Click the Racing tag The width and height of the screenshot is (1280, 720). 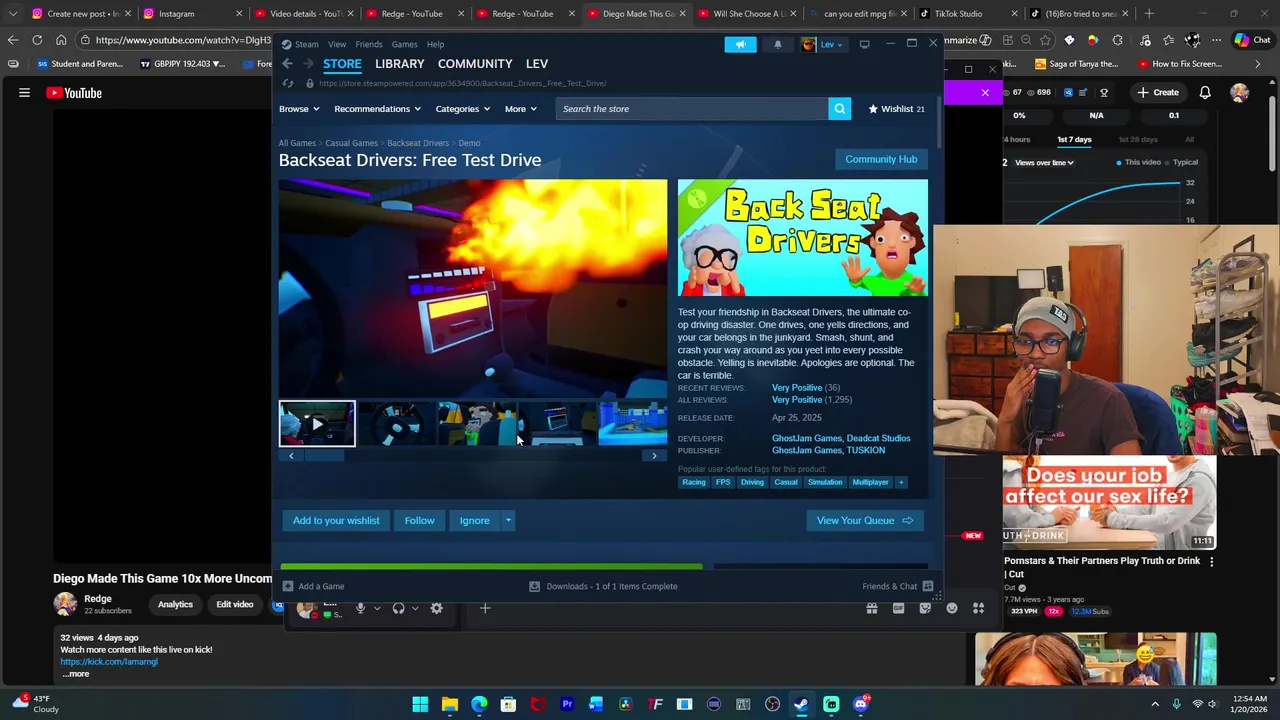coord(694,482)
